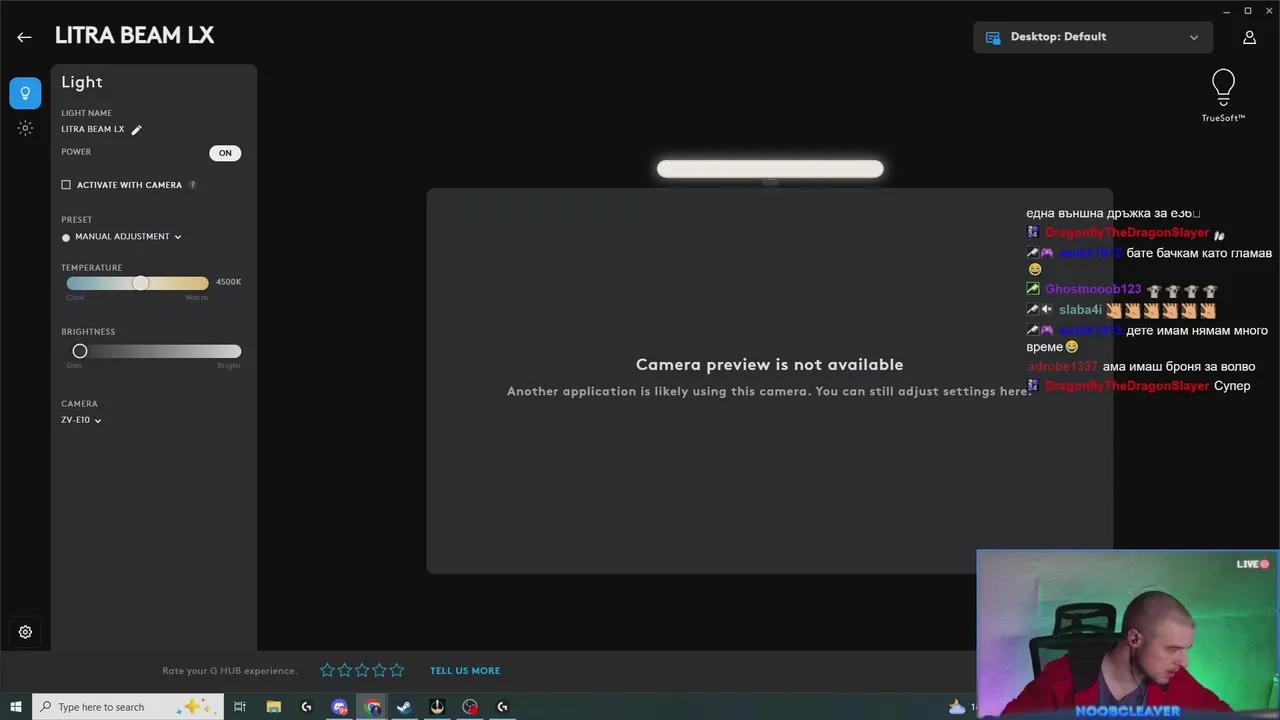Click the weather icon in taskbar
The image size is (1280, 720).
pyautogui.click(x=957, y=706)
